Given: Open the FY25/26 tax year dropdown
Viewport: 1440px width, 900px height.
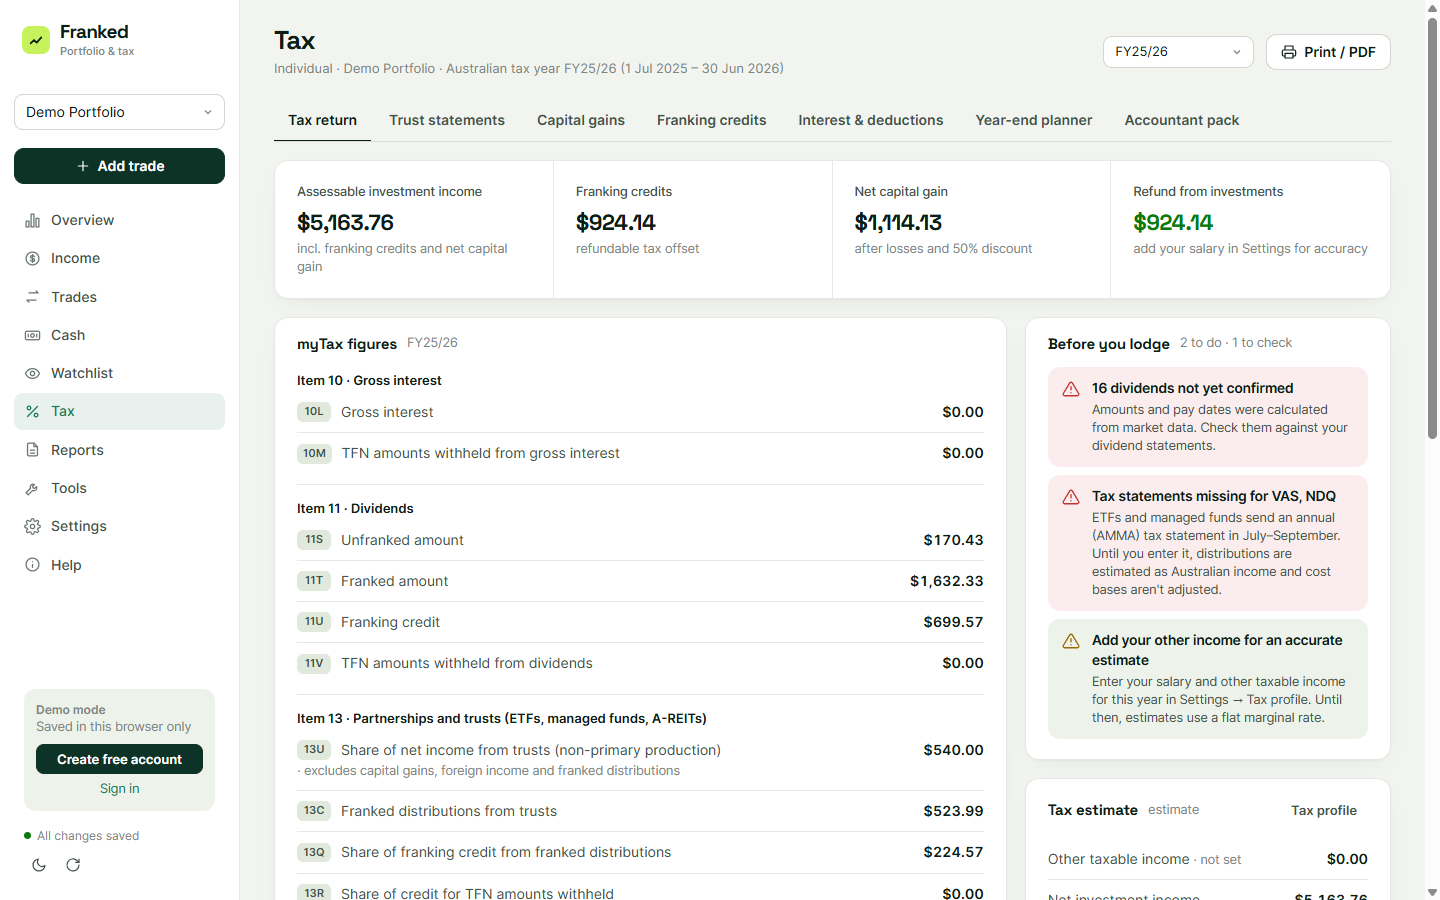Looking at the screenshot, I should [x=1178, y=52].
